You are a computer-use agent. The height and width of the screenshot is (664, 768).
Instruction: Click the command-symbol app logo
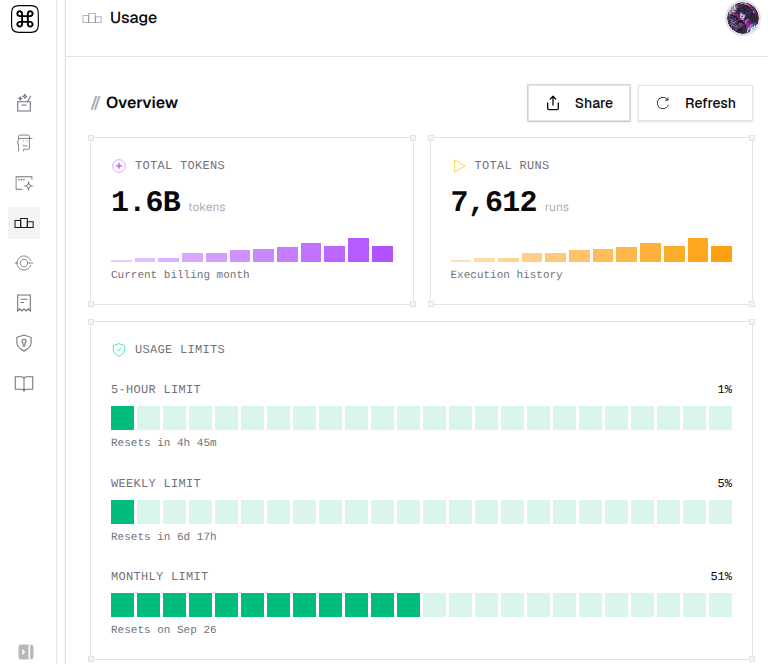point(24,19)
